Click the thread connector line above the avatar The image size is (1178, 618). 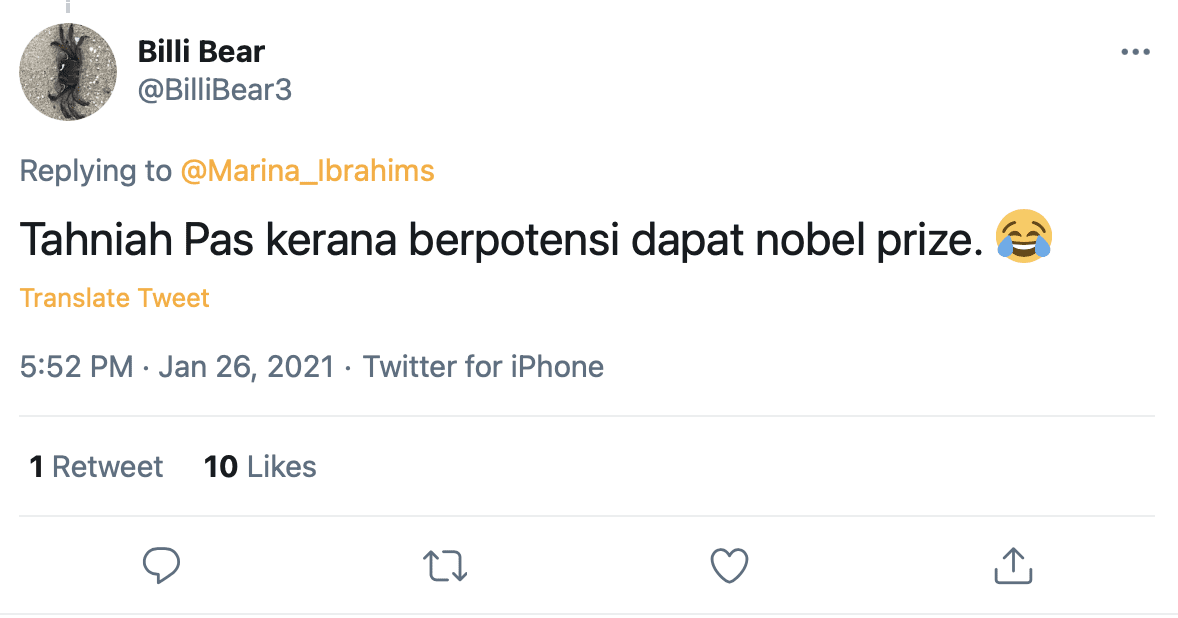pyautogui.click(x=68, y=6)
